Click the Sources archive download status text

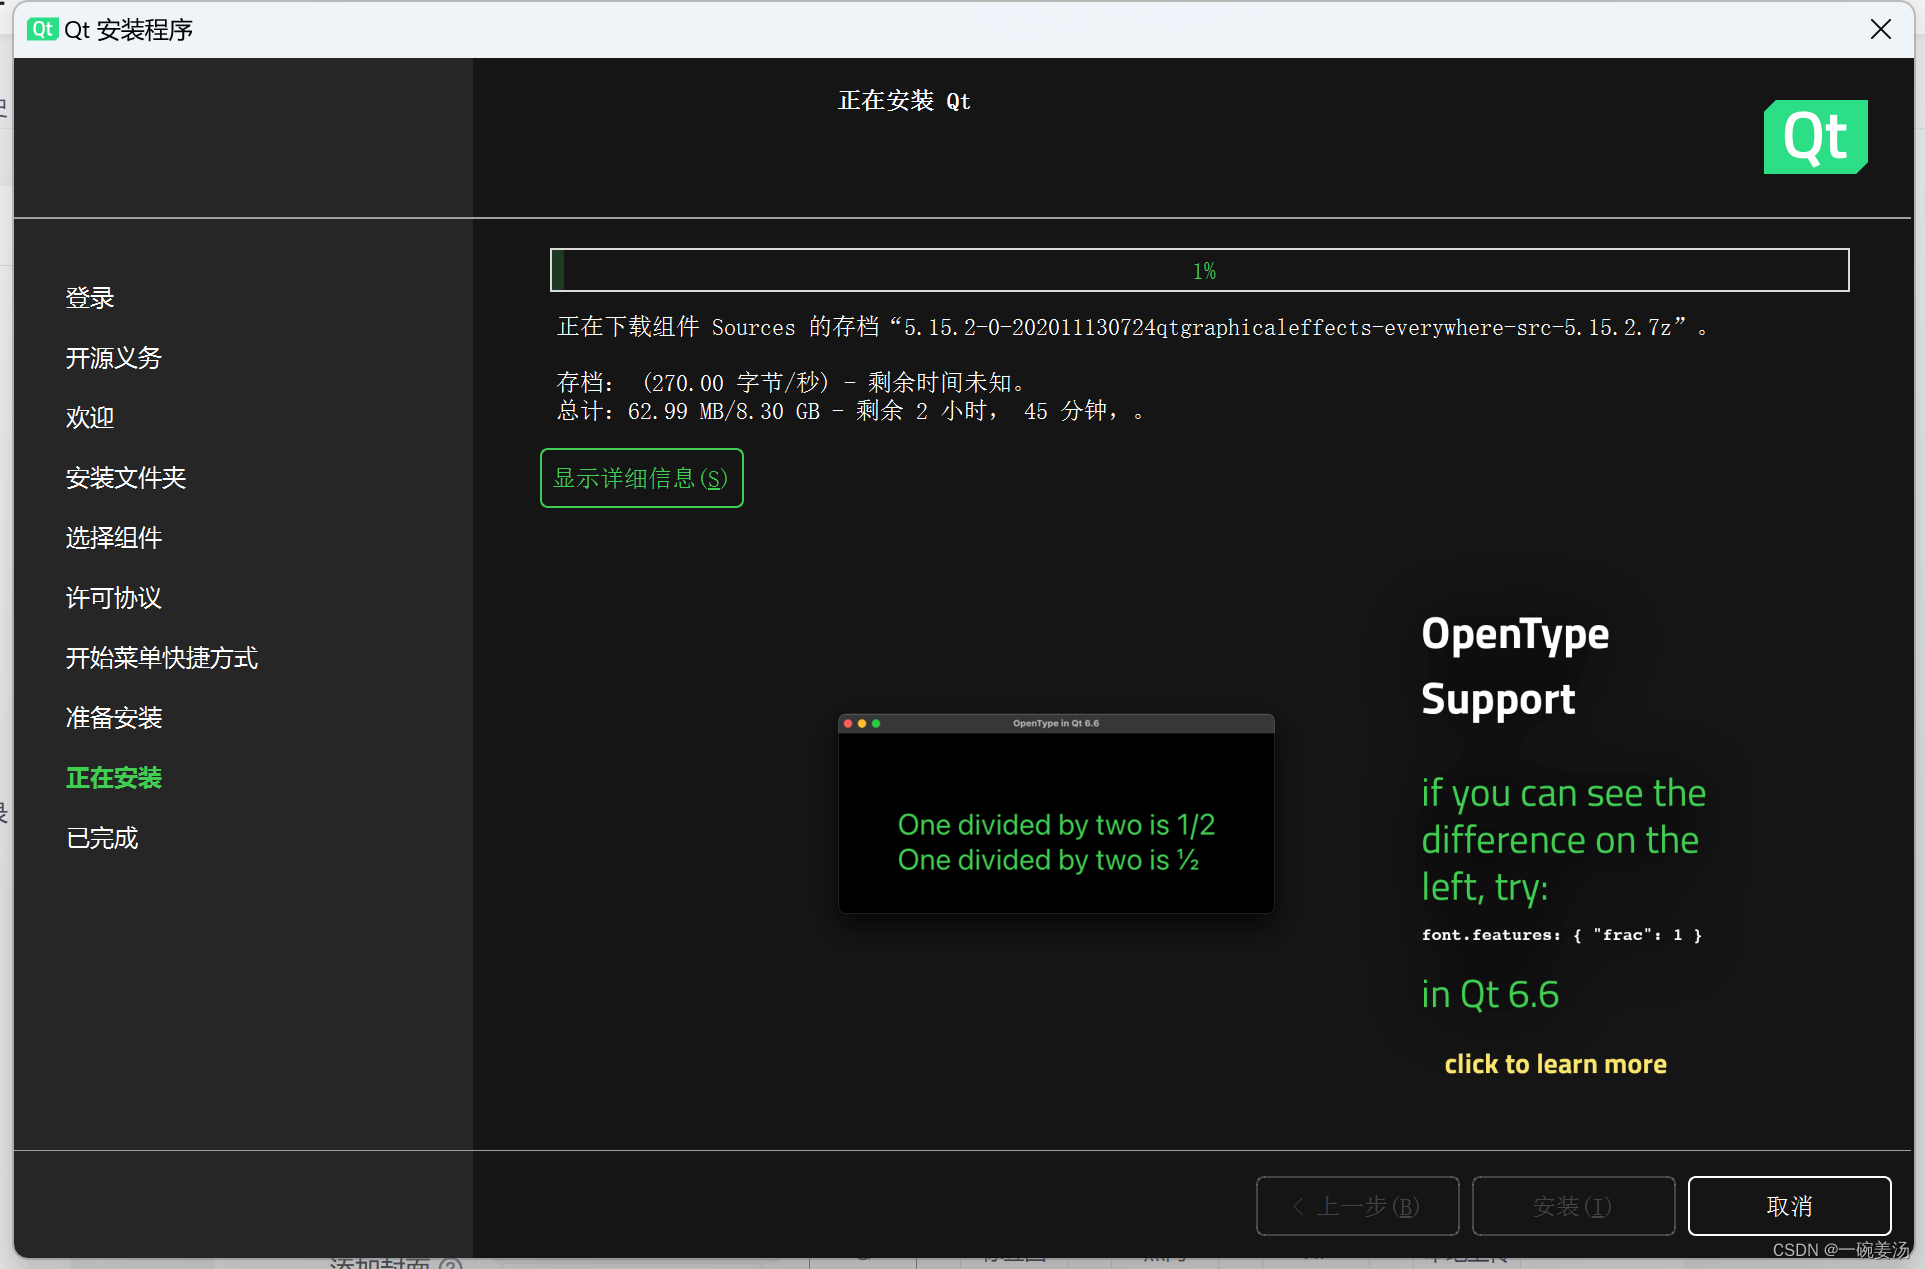pos(1132,327)
